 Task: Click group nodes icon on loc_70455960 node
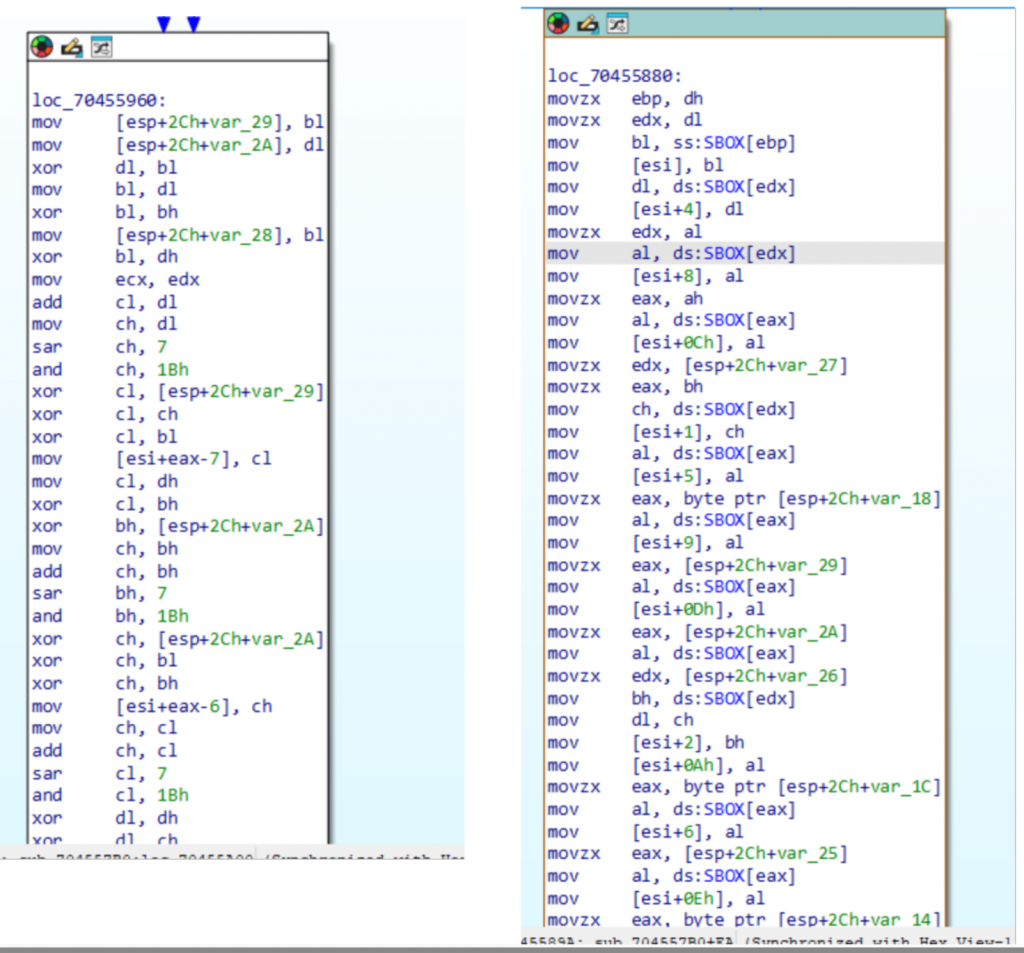[x=101, y=47]
